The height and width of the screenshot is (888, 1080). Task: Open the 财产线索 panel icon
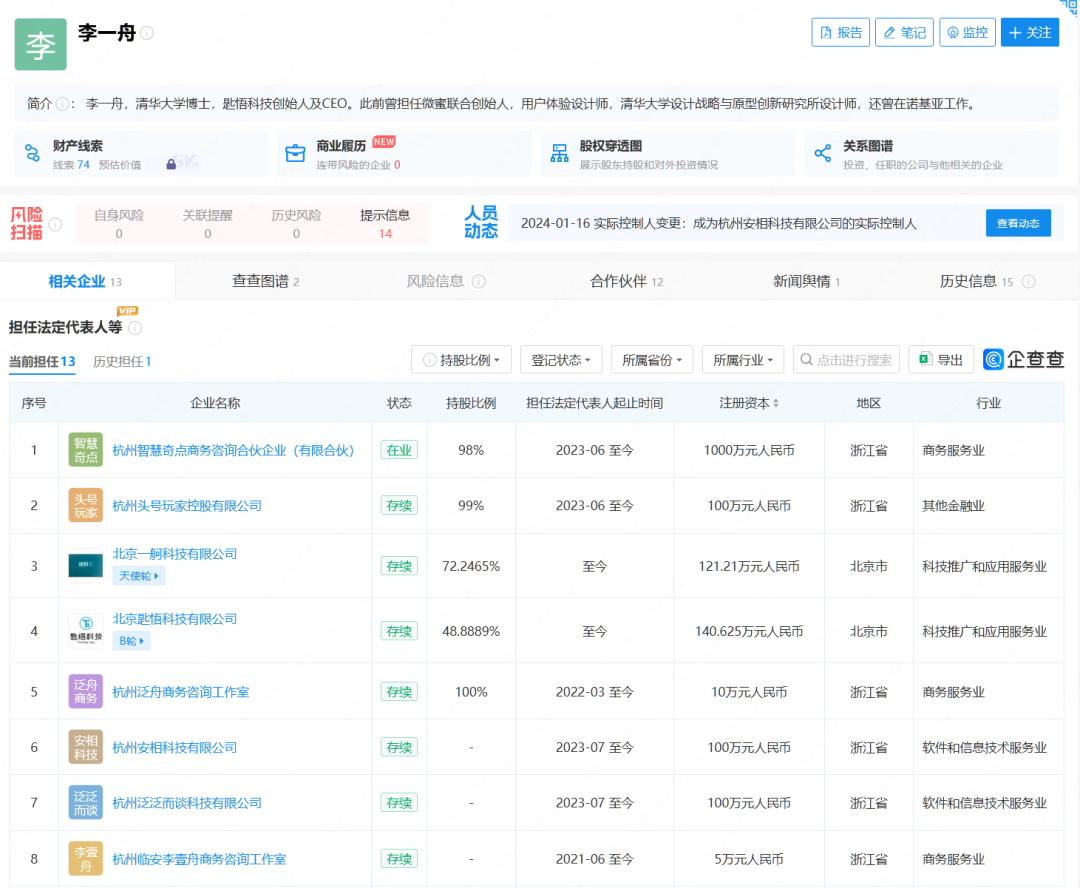click(33, 153)
